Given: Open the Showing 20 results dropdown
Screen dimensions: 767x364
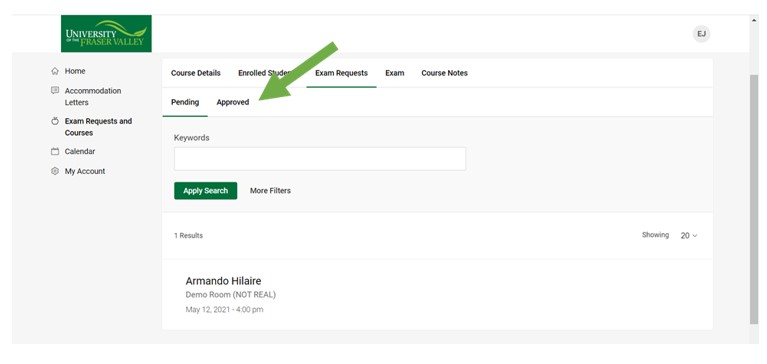Looking at the screenshot, I should [689, 236].
